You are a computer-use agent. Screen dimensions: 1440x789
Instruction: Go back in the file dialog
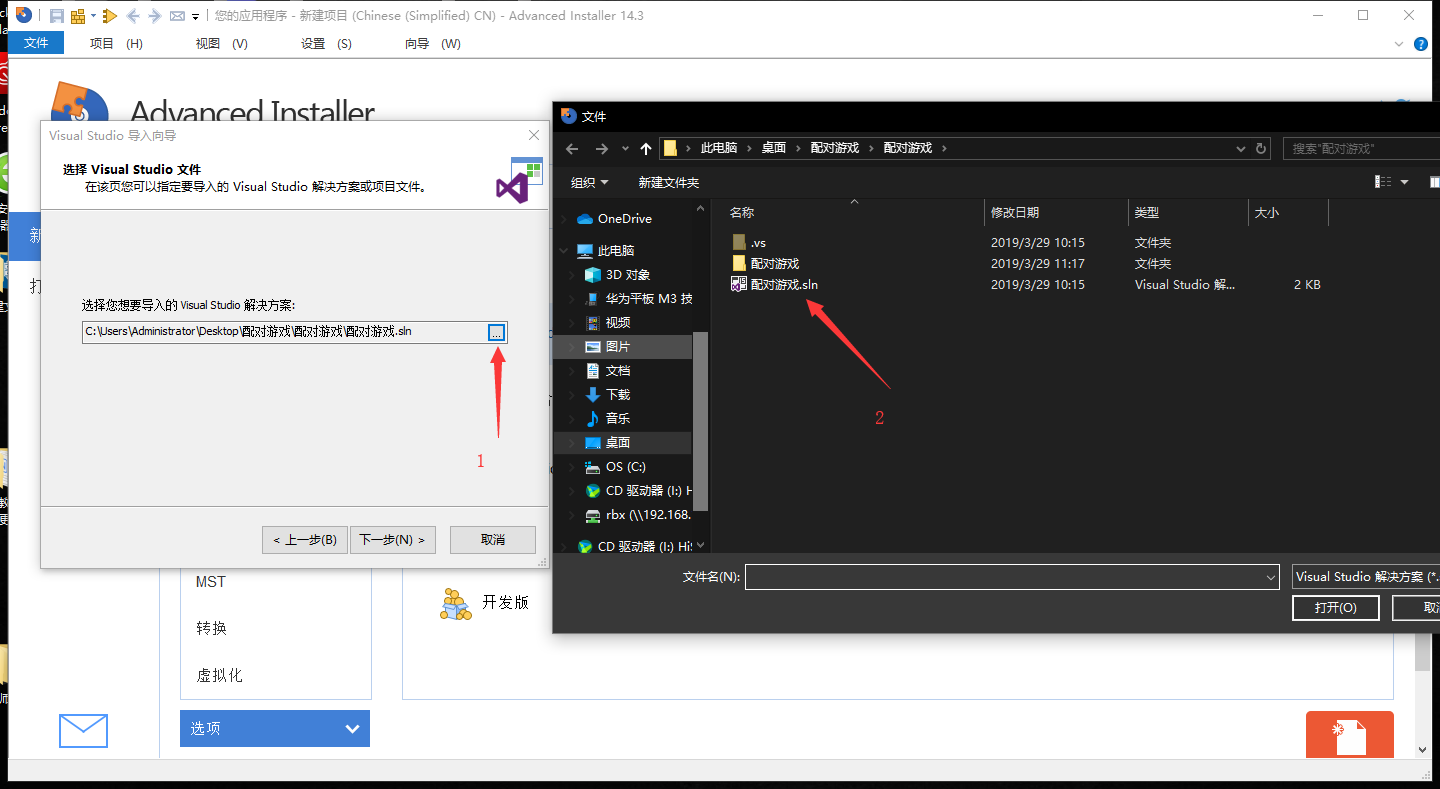(572, 148)
